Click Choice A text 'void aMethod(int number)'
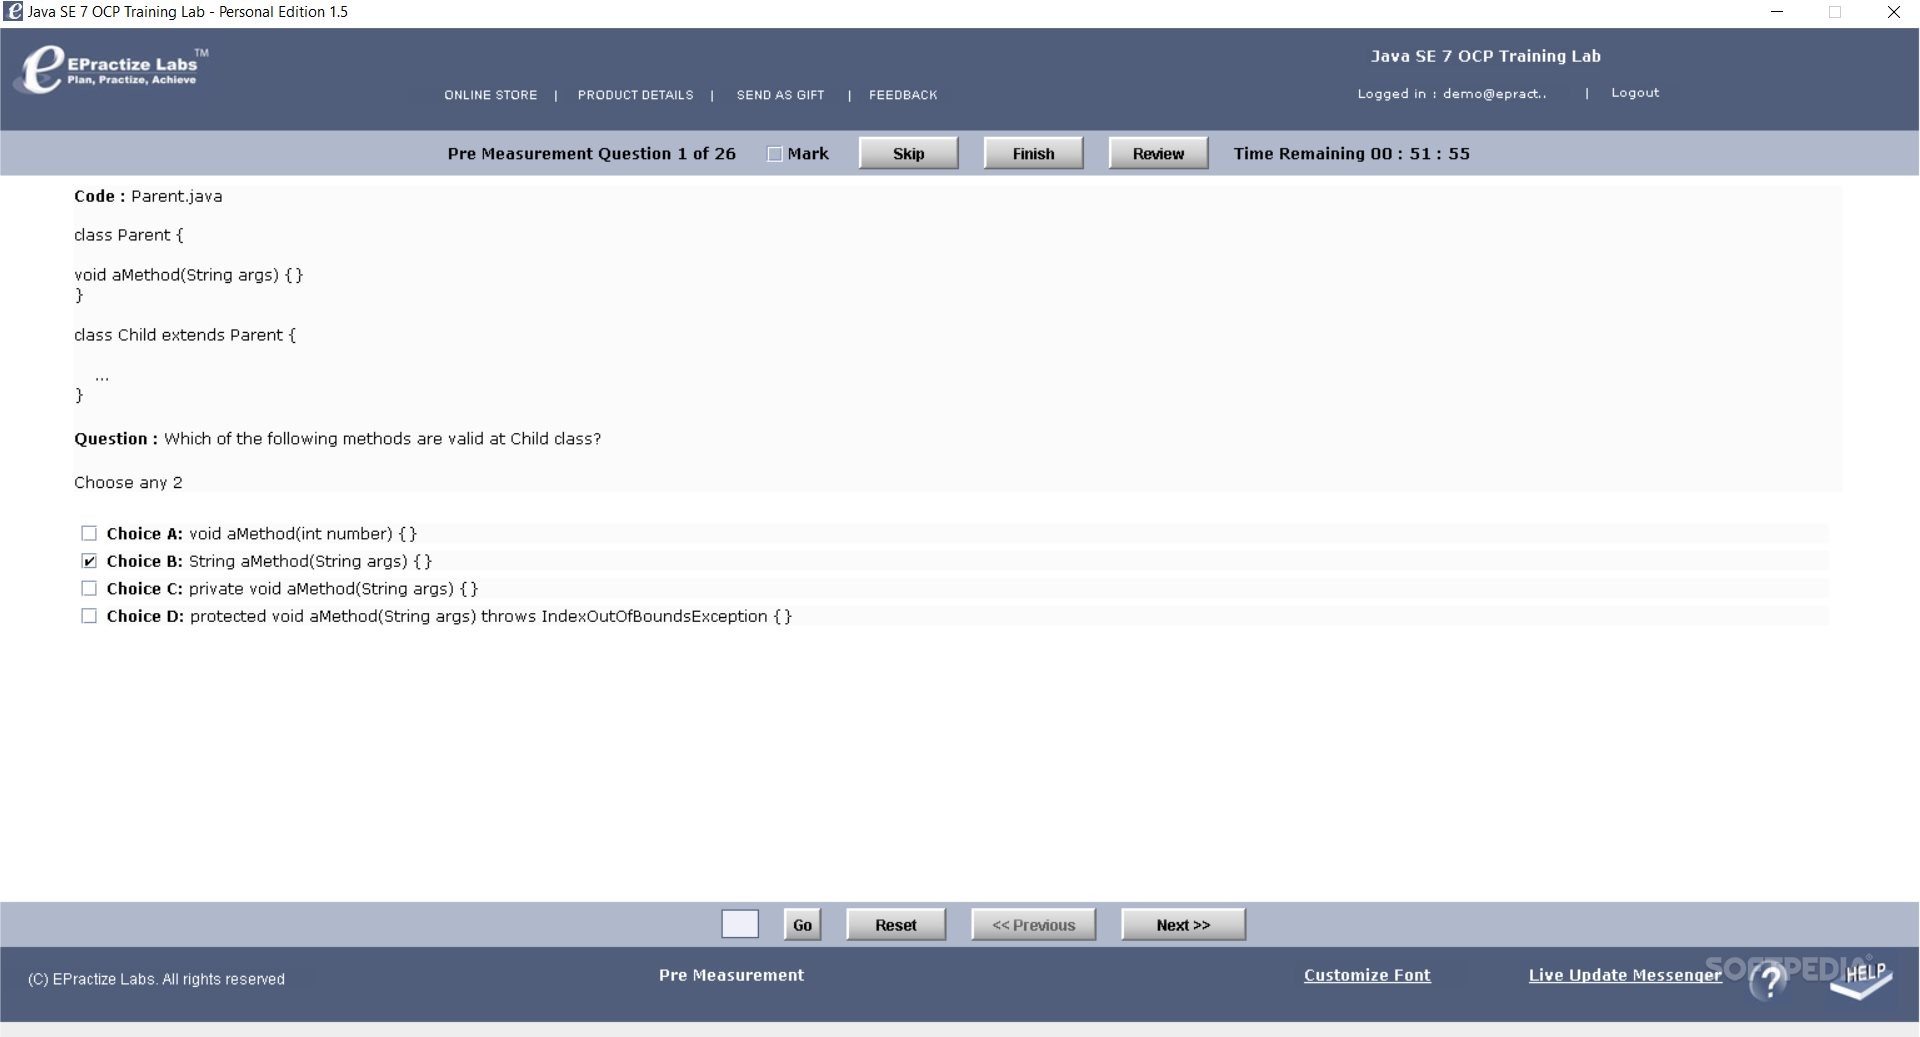This screenshot has height=1037, width=1920. pos(291,534)
